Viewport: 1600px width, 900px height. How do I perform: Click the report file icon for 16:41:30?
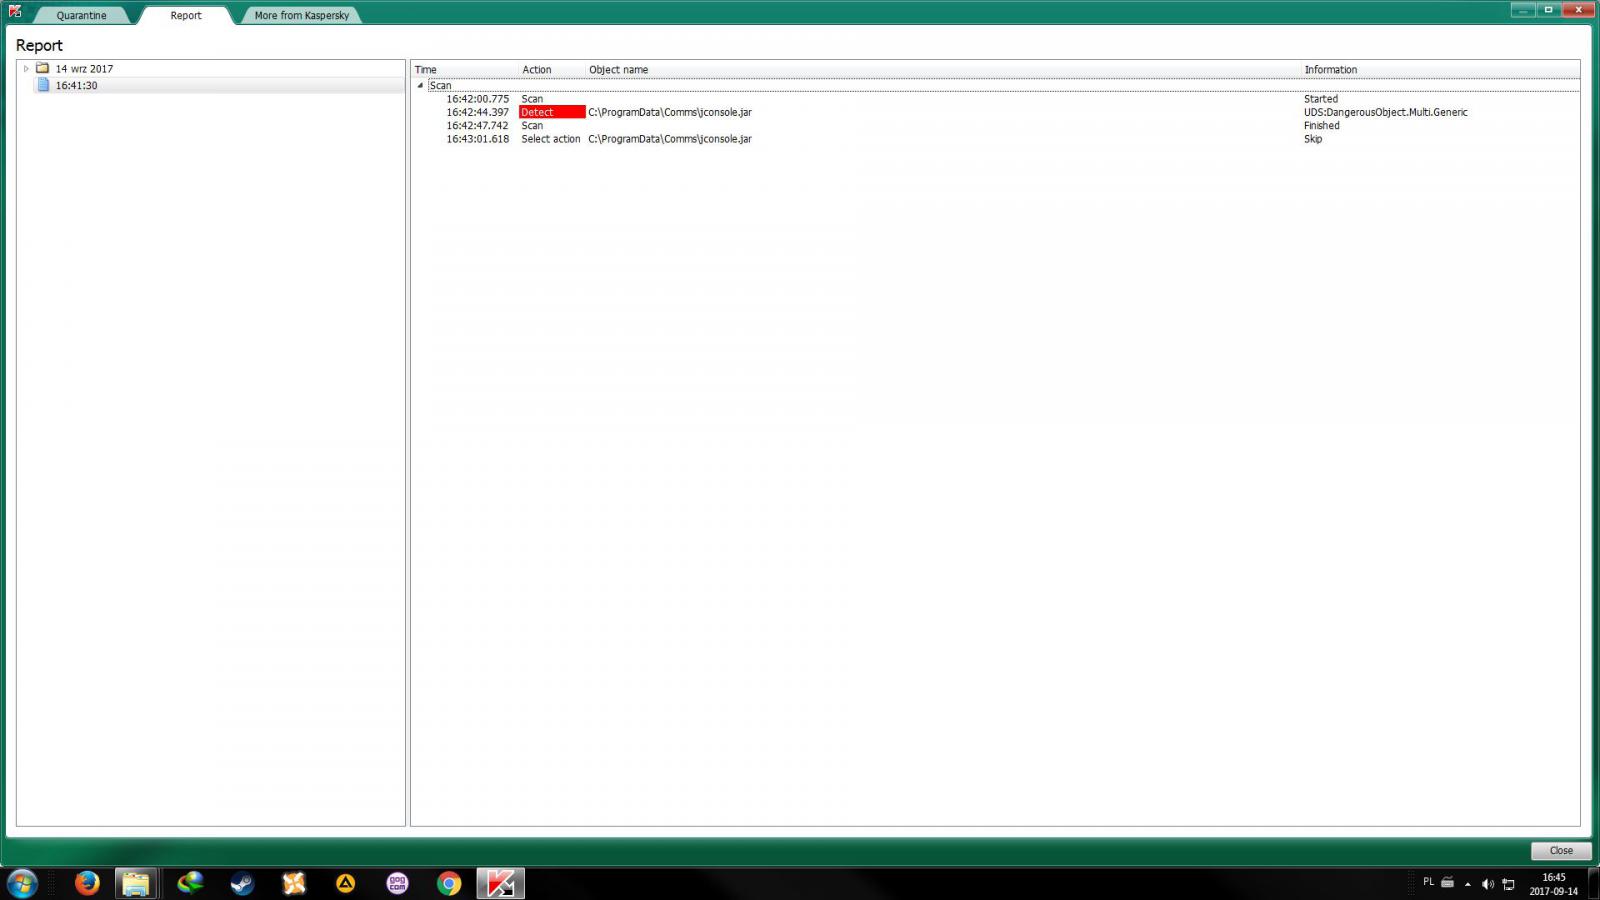pos(43,85)
